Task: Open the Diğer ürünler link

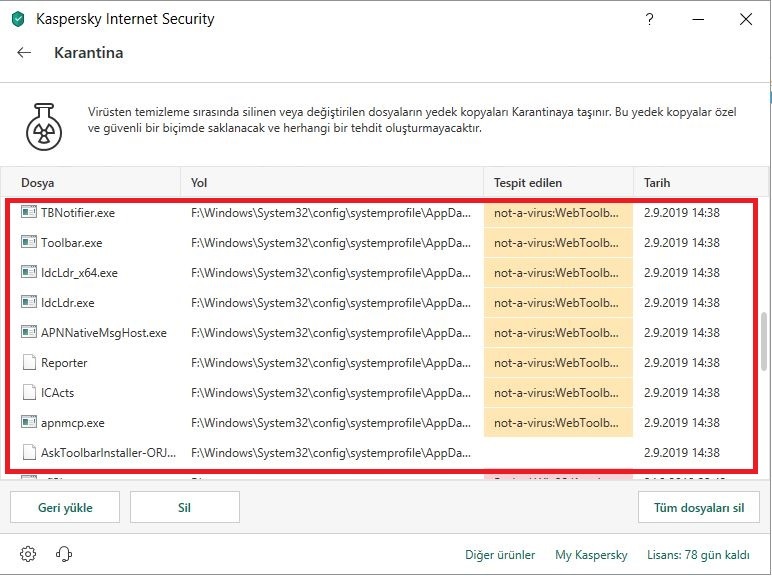Action: (500, 555)
